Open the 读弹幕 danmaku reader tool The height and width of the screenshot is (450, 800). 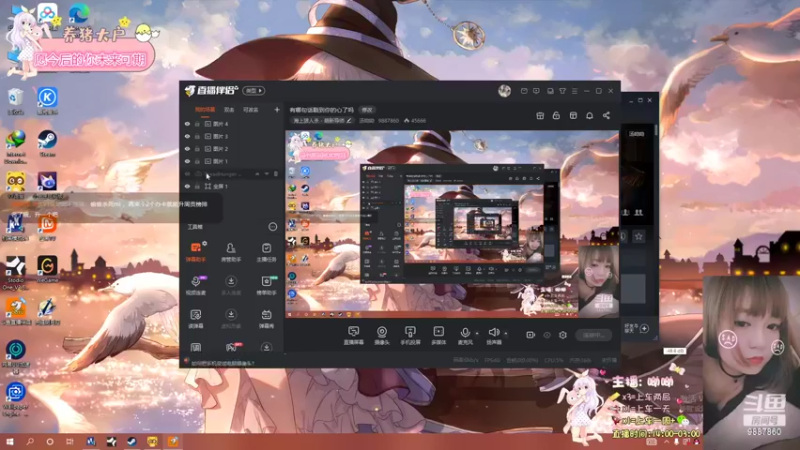pos(195,318)
